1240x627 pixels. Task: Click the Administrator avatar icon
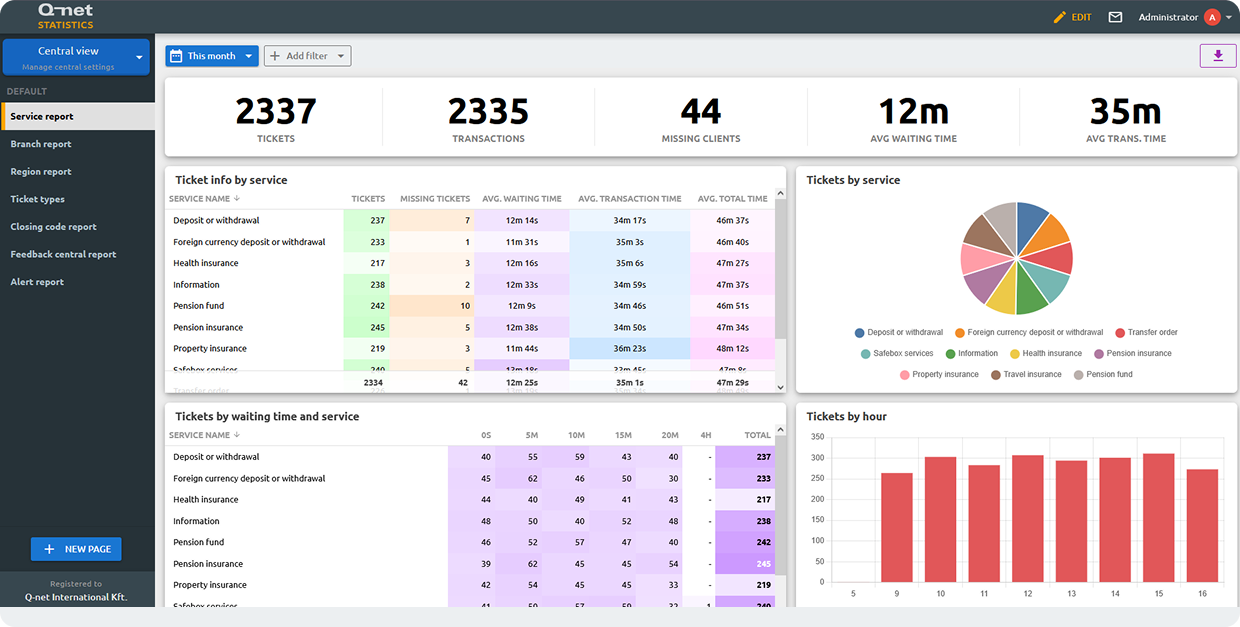[1212, 17]
